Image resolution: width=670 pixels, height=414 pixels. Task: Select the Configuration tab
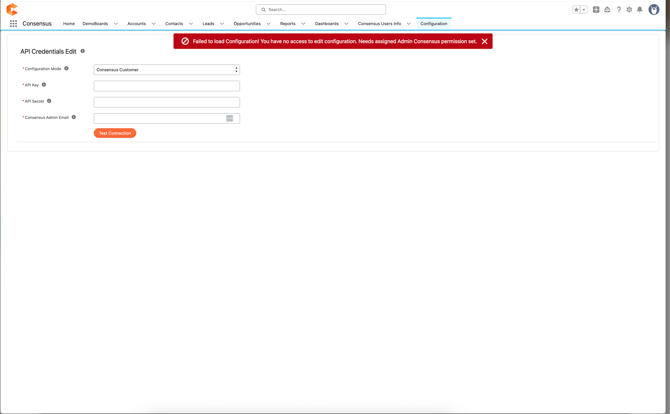tap(434, 23)
